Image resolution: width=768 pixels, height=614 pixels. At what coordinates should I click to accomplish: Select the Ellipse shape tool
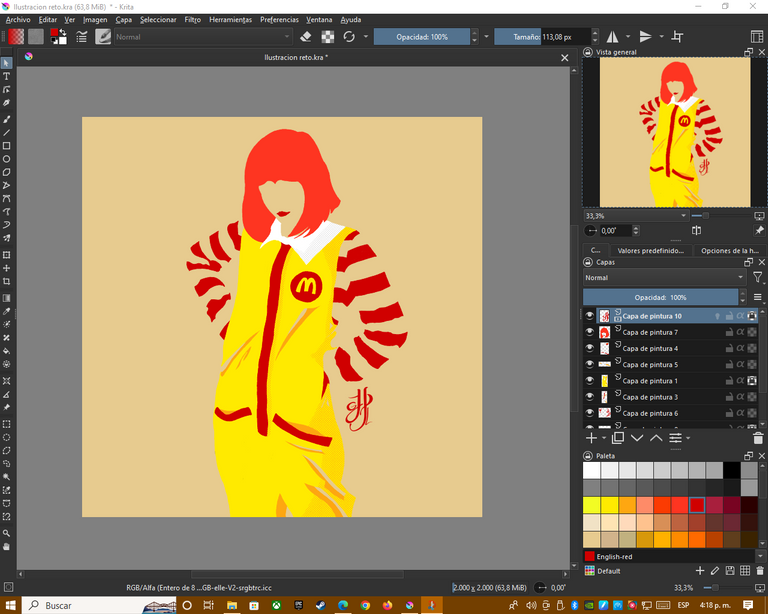click(x=6, y=159)
